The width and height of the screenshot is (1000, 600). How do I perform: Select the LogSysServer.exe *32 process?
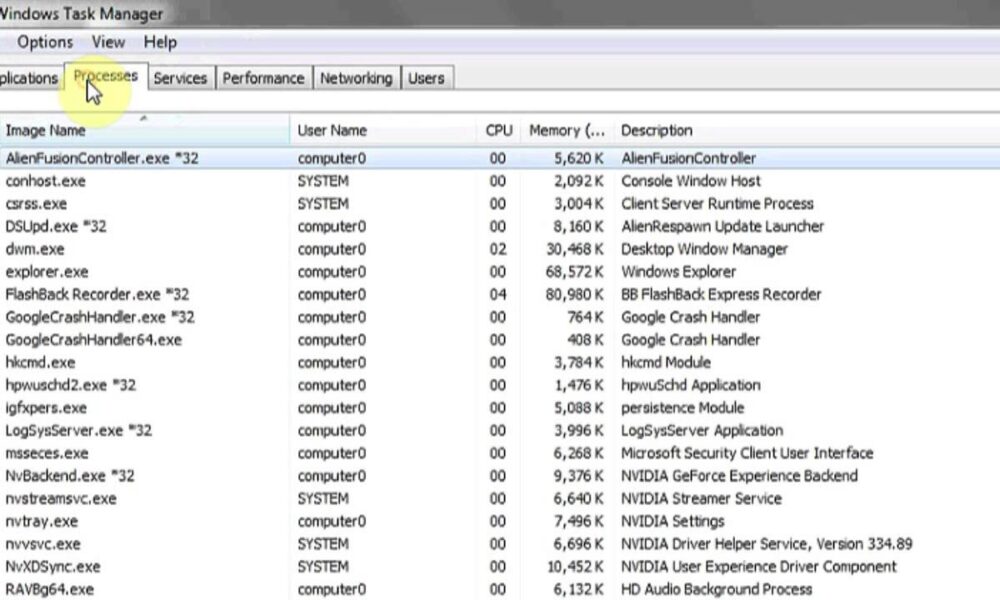(500, 430)
